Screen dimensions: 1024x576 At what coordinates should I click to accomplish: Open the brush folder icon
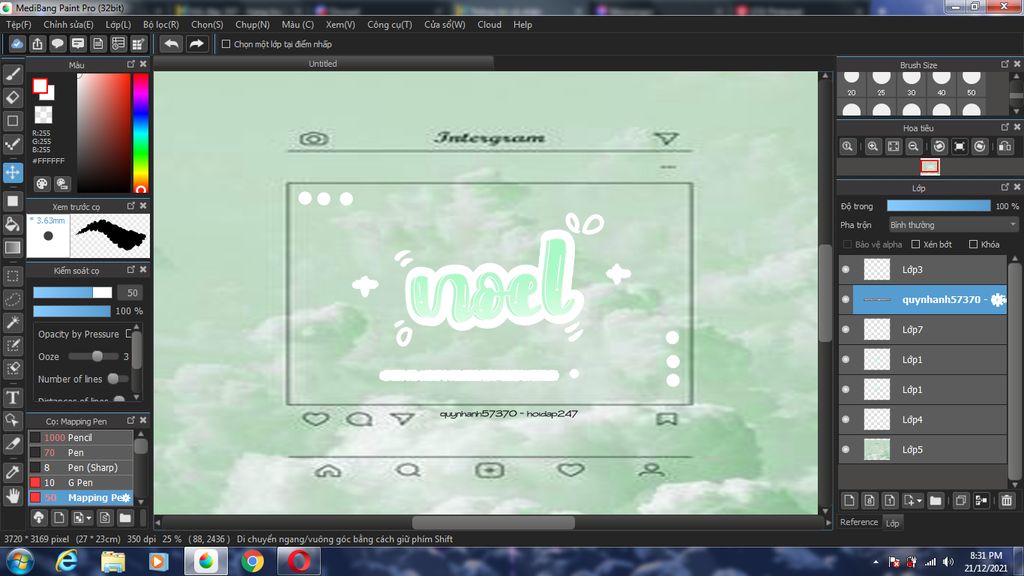point(125,518)
